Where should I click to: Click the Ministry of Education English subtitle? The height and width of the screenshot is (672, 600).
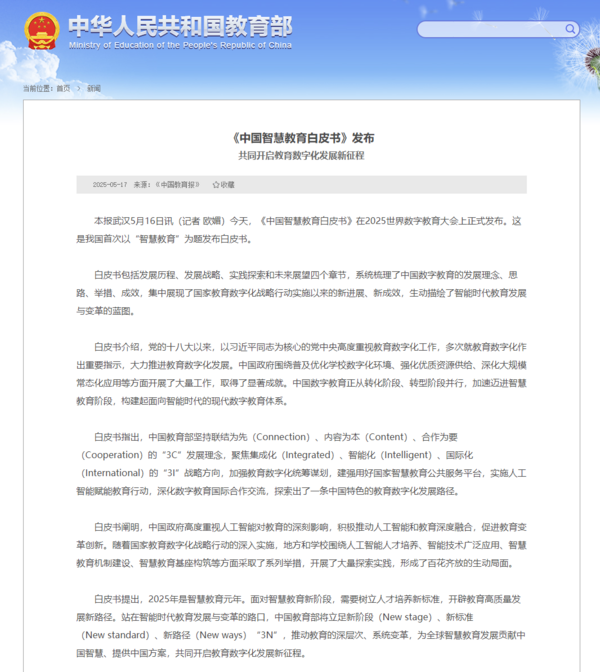tap(180, 45)
